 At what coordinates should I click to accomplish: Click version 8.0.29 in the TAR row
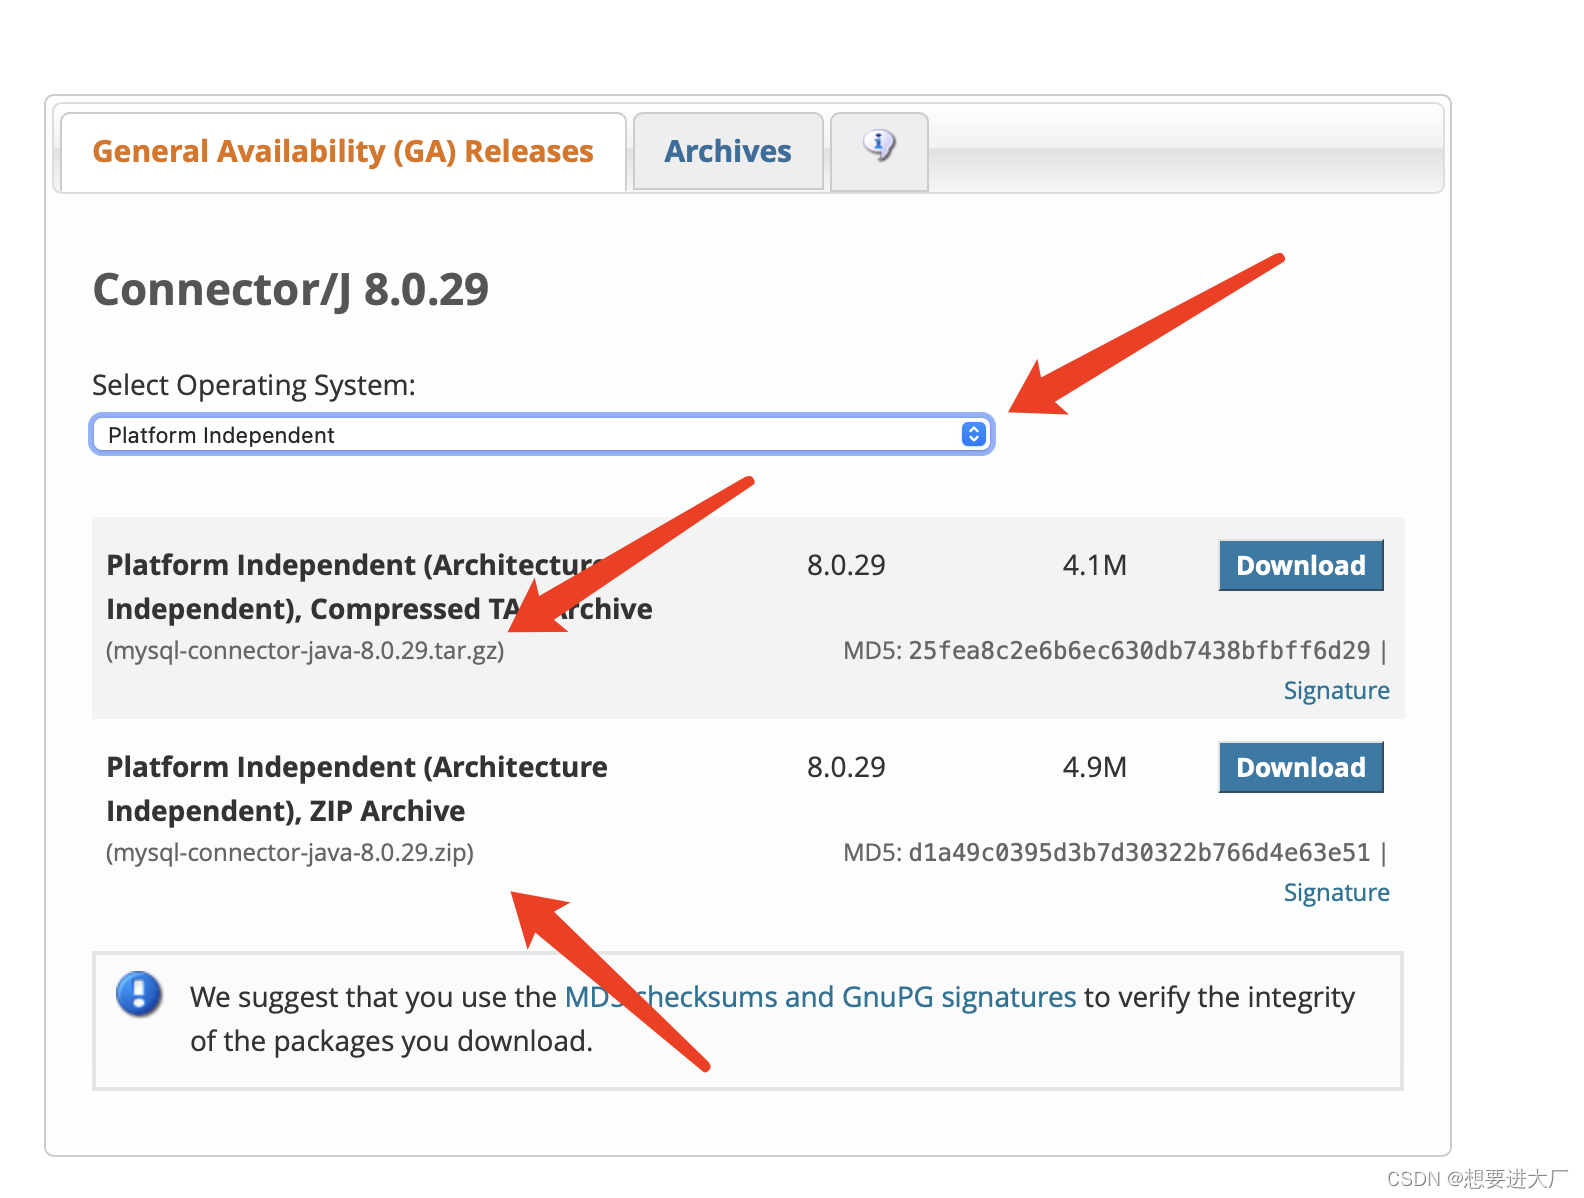(846, 565)
